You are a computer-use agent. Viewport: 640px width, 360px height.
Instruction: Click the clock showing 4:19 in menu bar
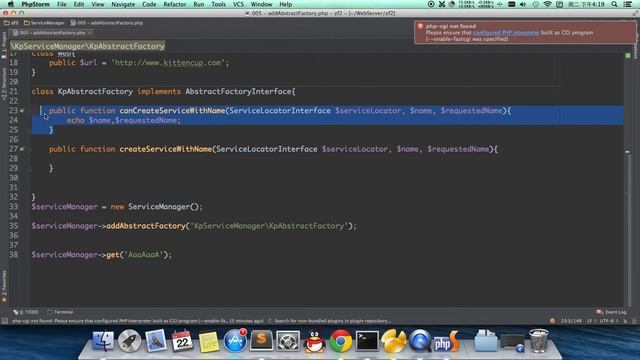[x=586, y=4]
